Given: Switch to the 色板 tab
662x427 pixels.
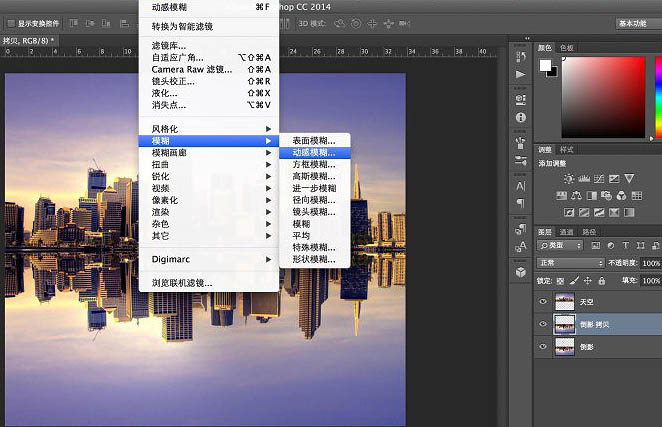Looking at the screenshot, I should (x=567, y=47).
